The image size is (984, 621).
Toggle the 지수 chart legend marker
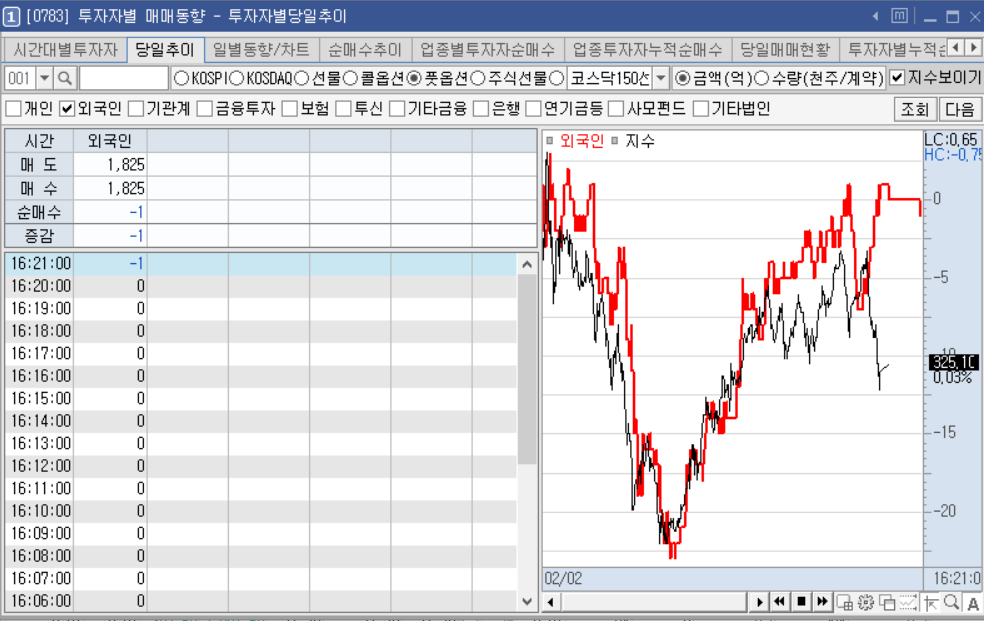click(614, 141)
